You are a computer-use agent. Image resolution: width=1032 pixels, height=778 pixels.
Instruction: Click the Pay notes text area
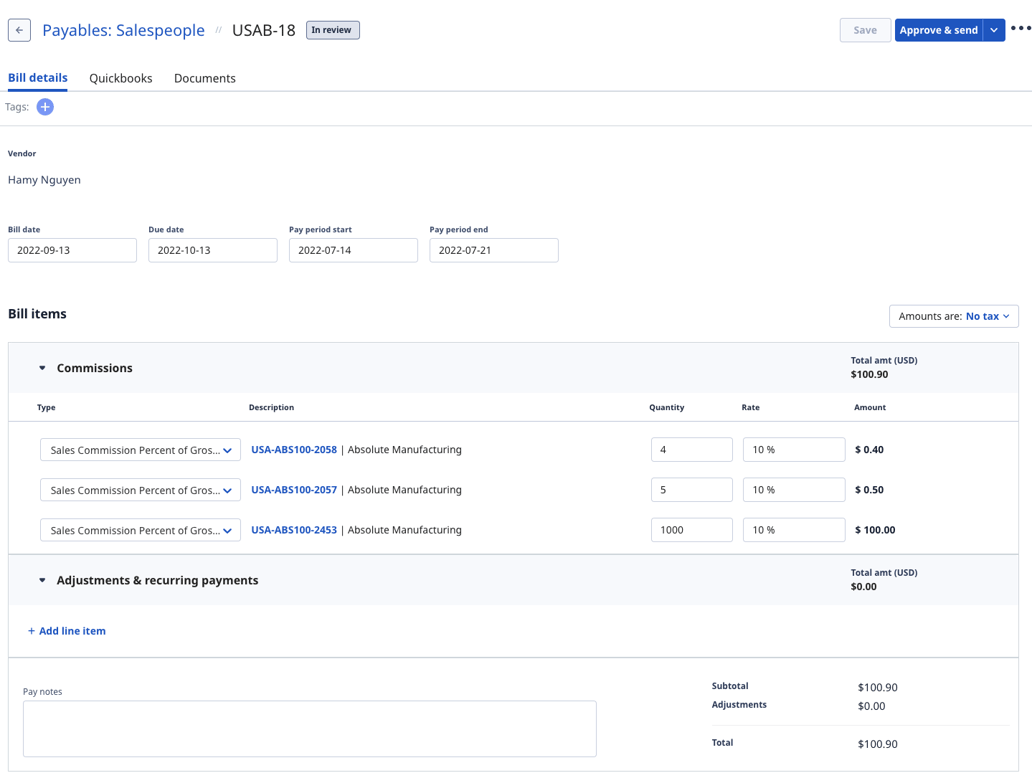pyautogui.click(x=310, y=729)
